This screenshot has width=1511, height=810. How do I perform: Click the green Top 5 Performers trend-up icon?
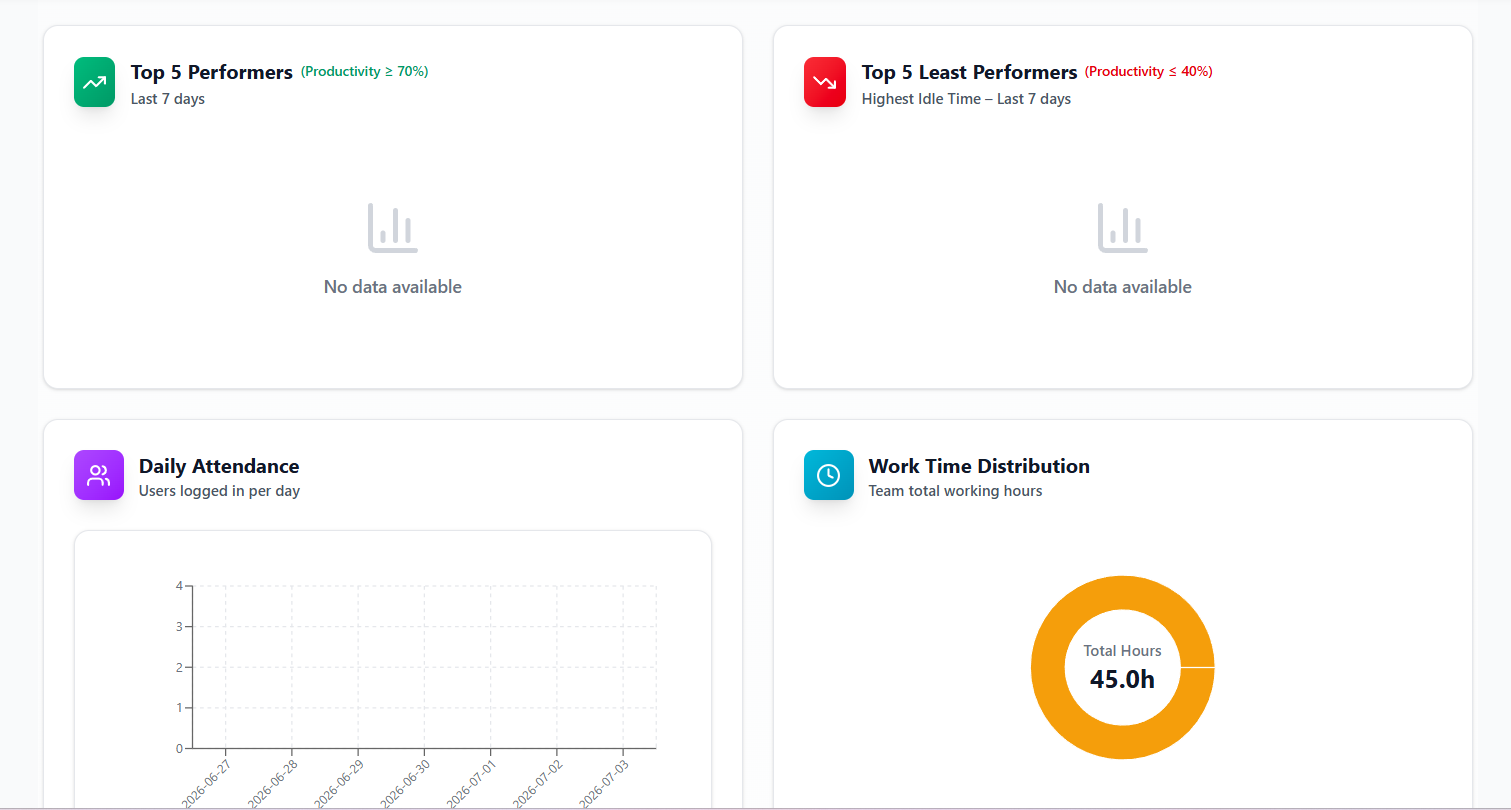tap(95, 82)
